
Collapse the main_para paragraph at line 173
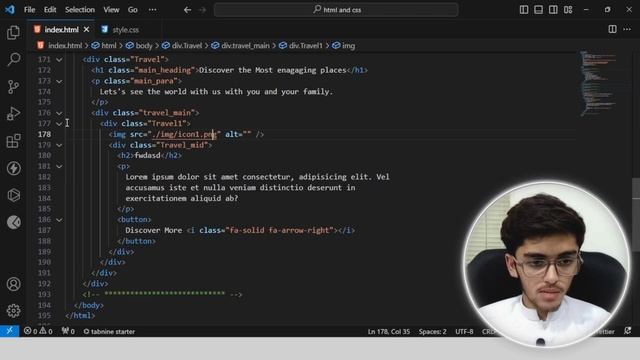[59, 81]
